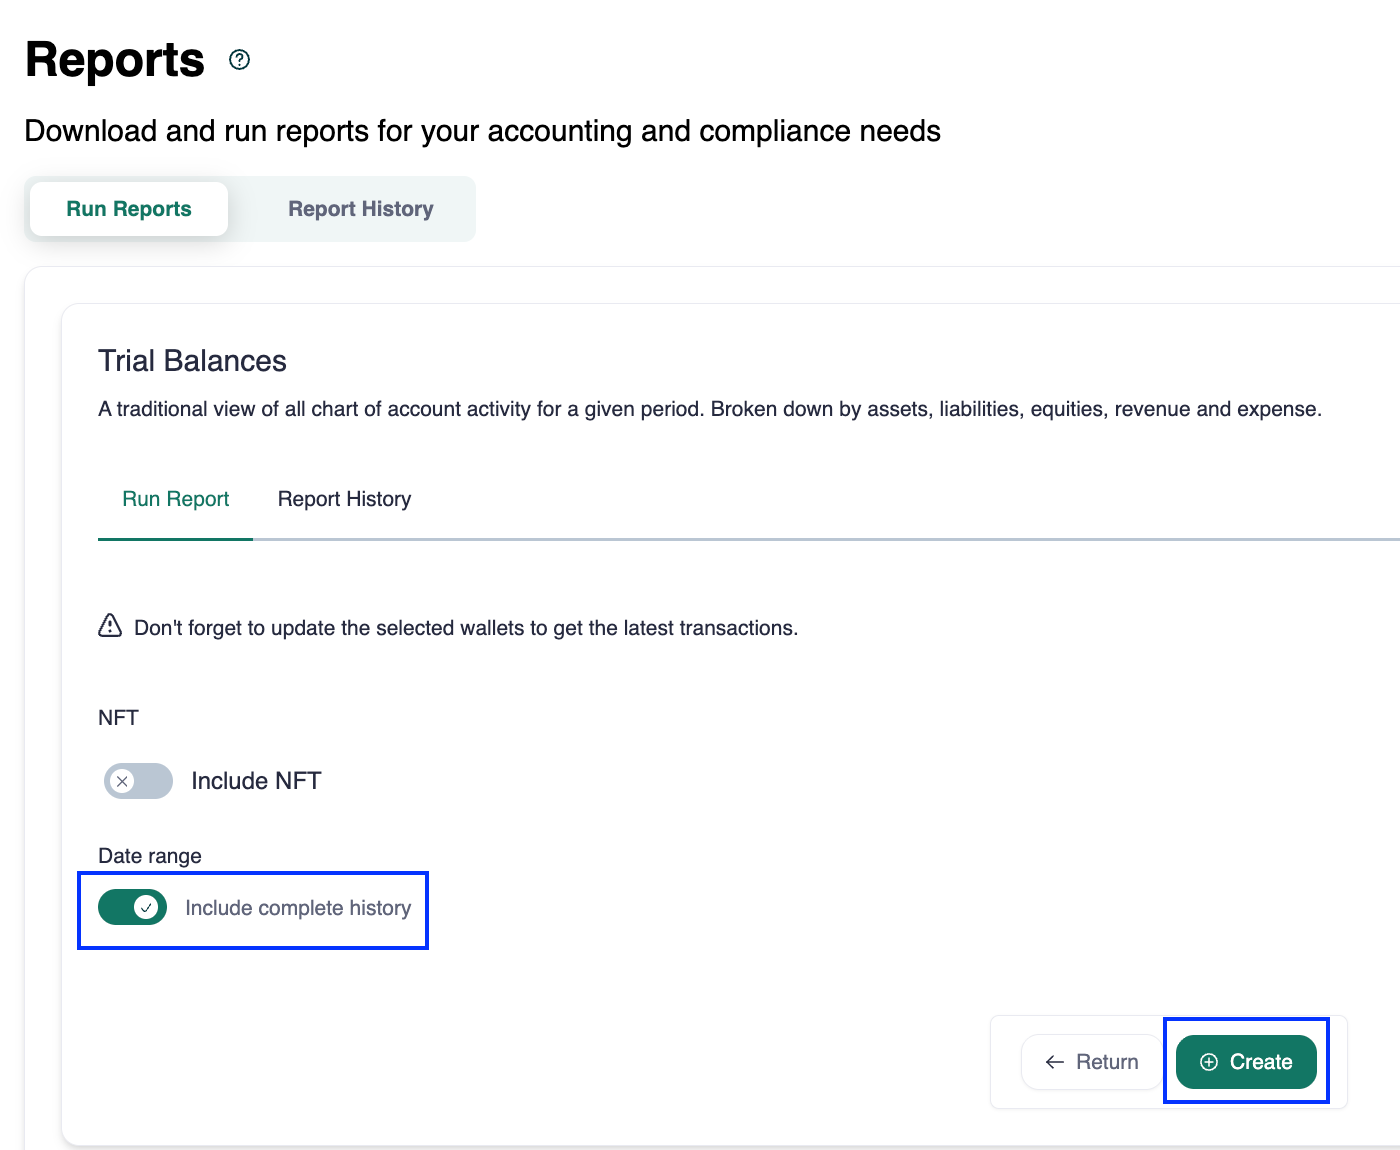The height and width of the screenshot is (1150, 1400).
Task: Select the Run Report tab under Trial Balances
Action: (x=176, y=499)
